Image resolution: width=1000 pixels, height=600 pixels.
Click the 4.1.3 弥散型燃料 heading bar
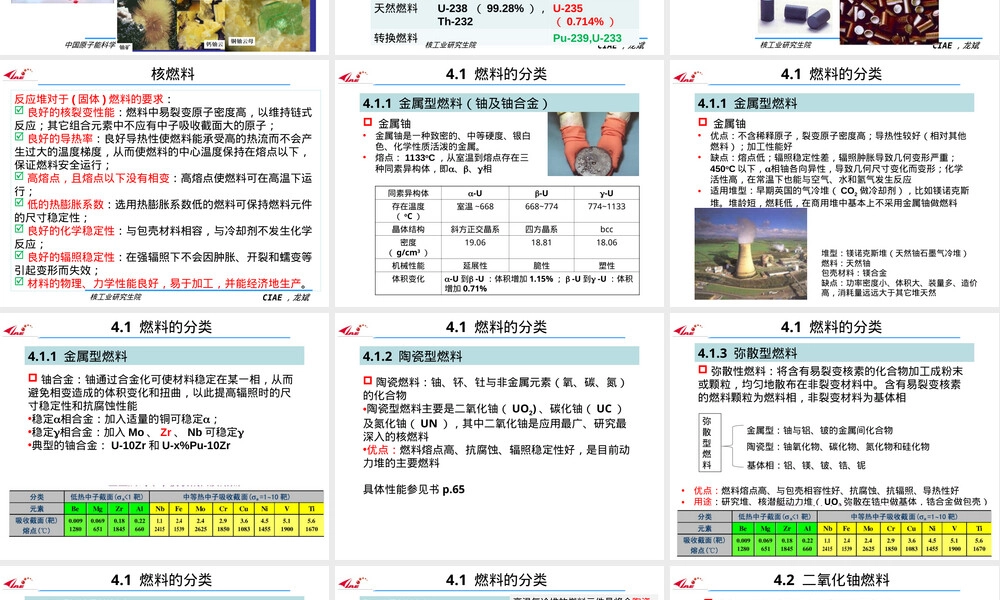[834, 353]
